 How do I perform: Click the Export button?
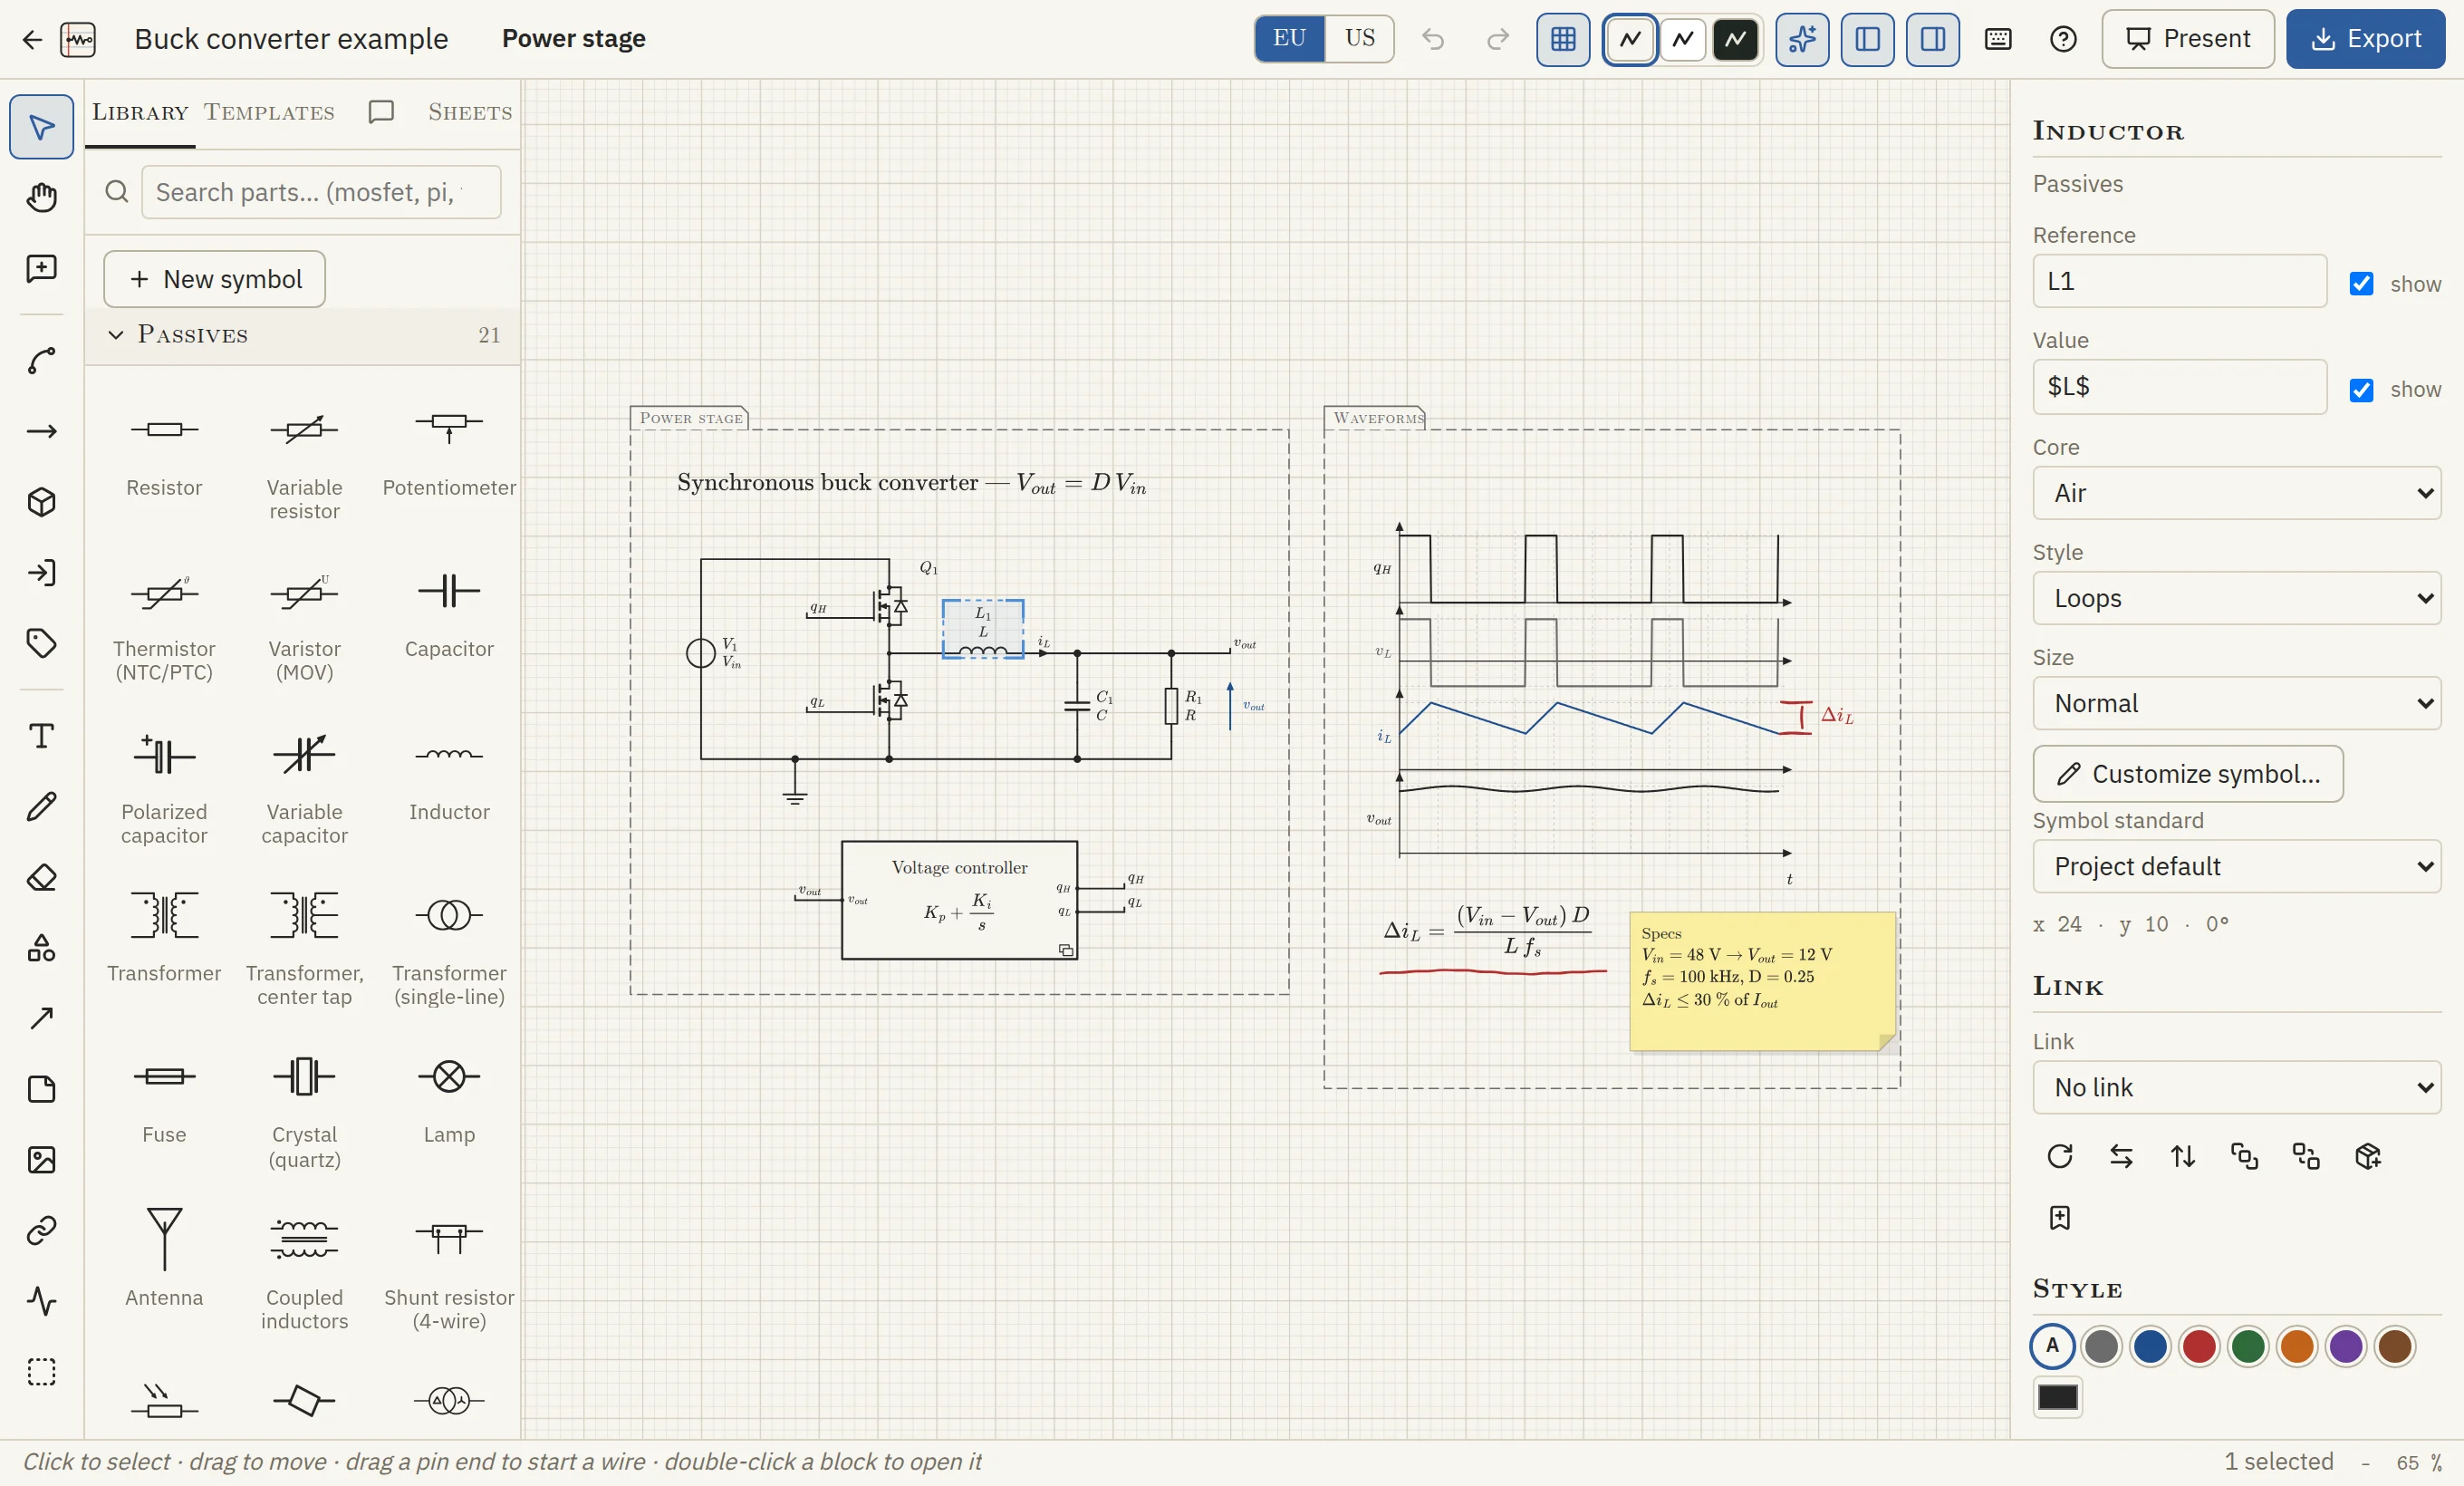point(2365,39)
